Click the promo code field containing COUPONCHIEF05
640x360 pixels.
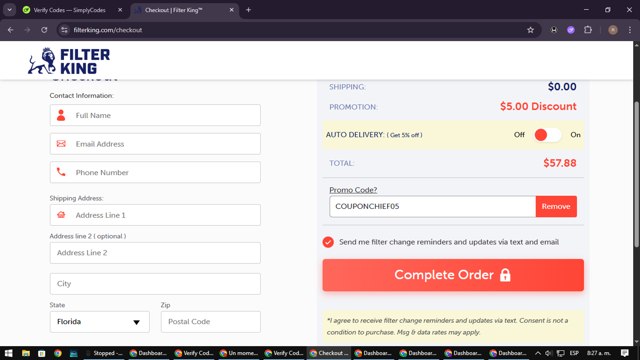click(433, 207)
